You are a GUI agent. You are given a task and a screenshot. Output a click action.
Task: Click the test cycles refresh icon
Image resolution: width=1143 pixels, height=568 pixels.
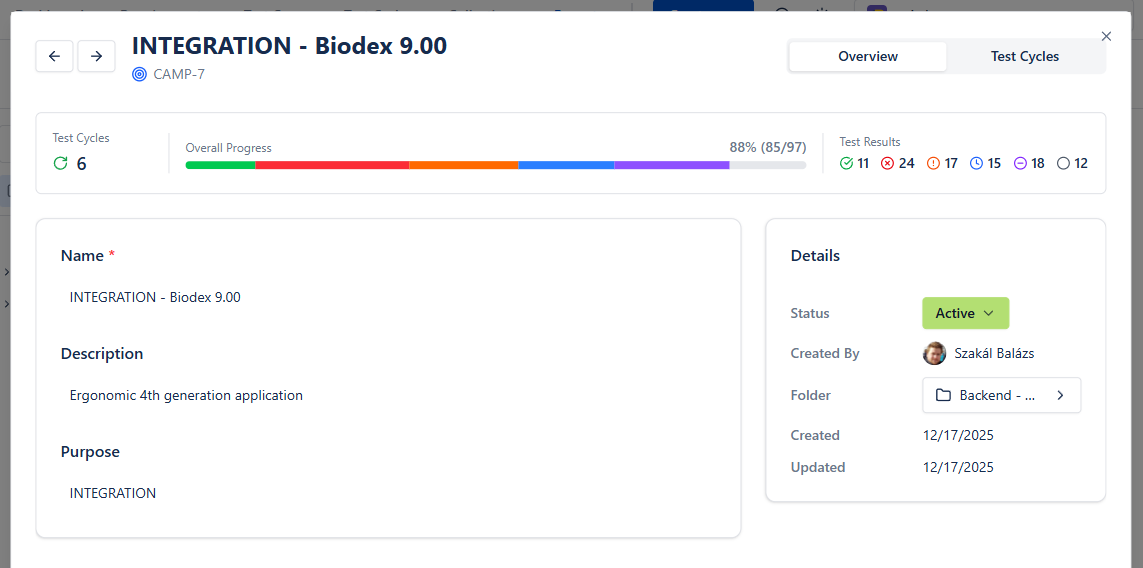click(x=61, y=163)
